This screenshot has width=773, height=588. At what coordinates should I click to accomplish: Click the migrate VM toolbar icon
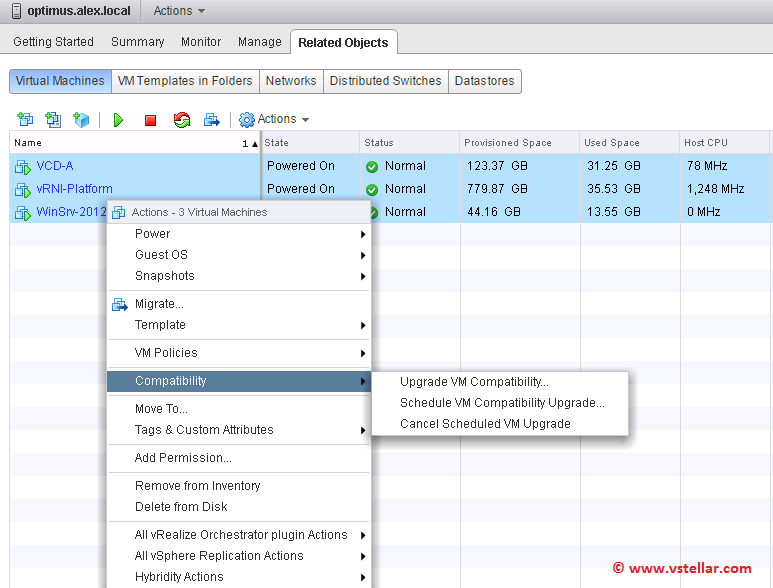coord(212,120)
